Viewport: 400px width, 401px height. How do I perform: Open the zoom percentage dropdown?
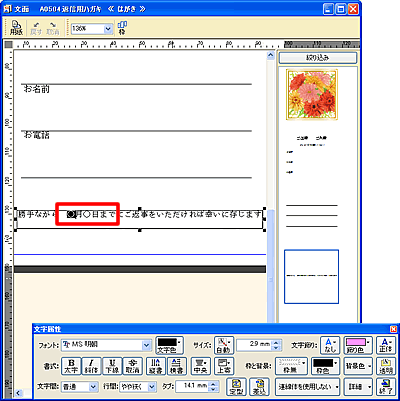tap(108, 29)
